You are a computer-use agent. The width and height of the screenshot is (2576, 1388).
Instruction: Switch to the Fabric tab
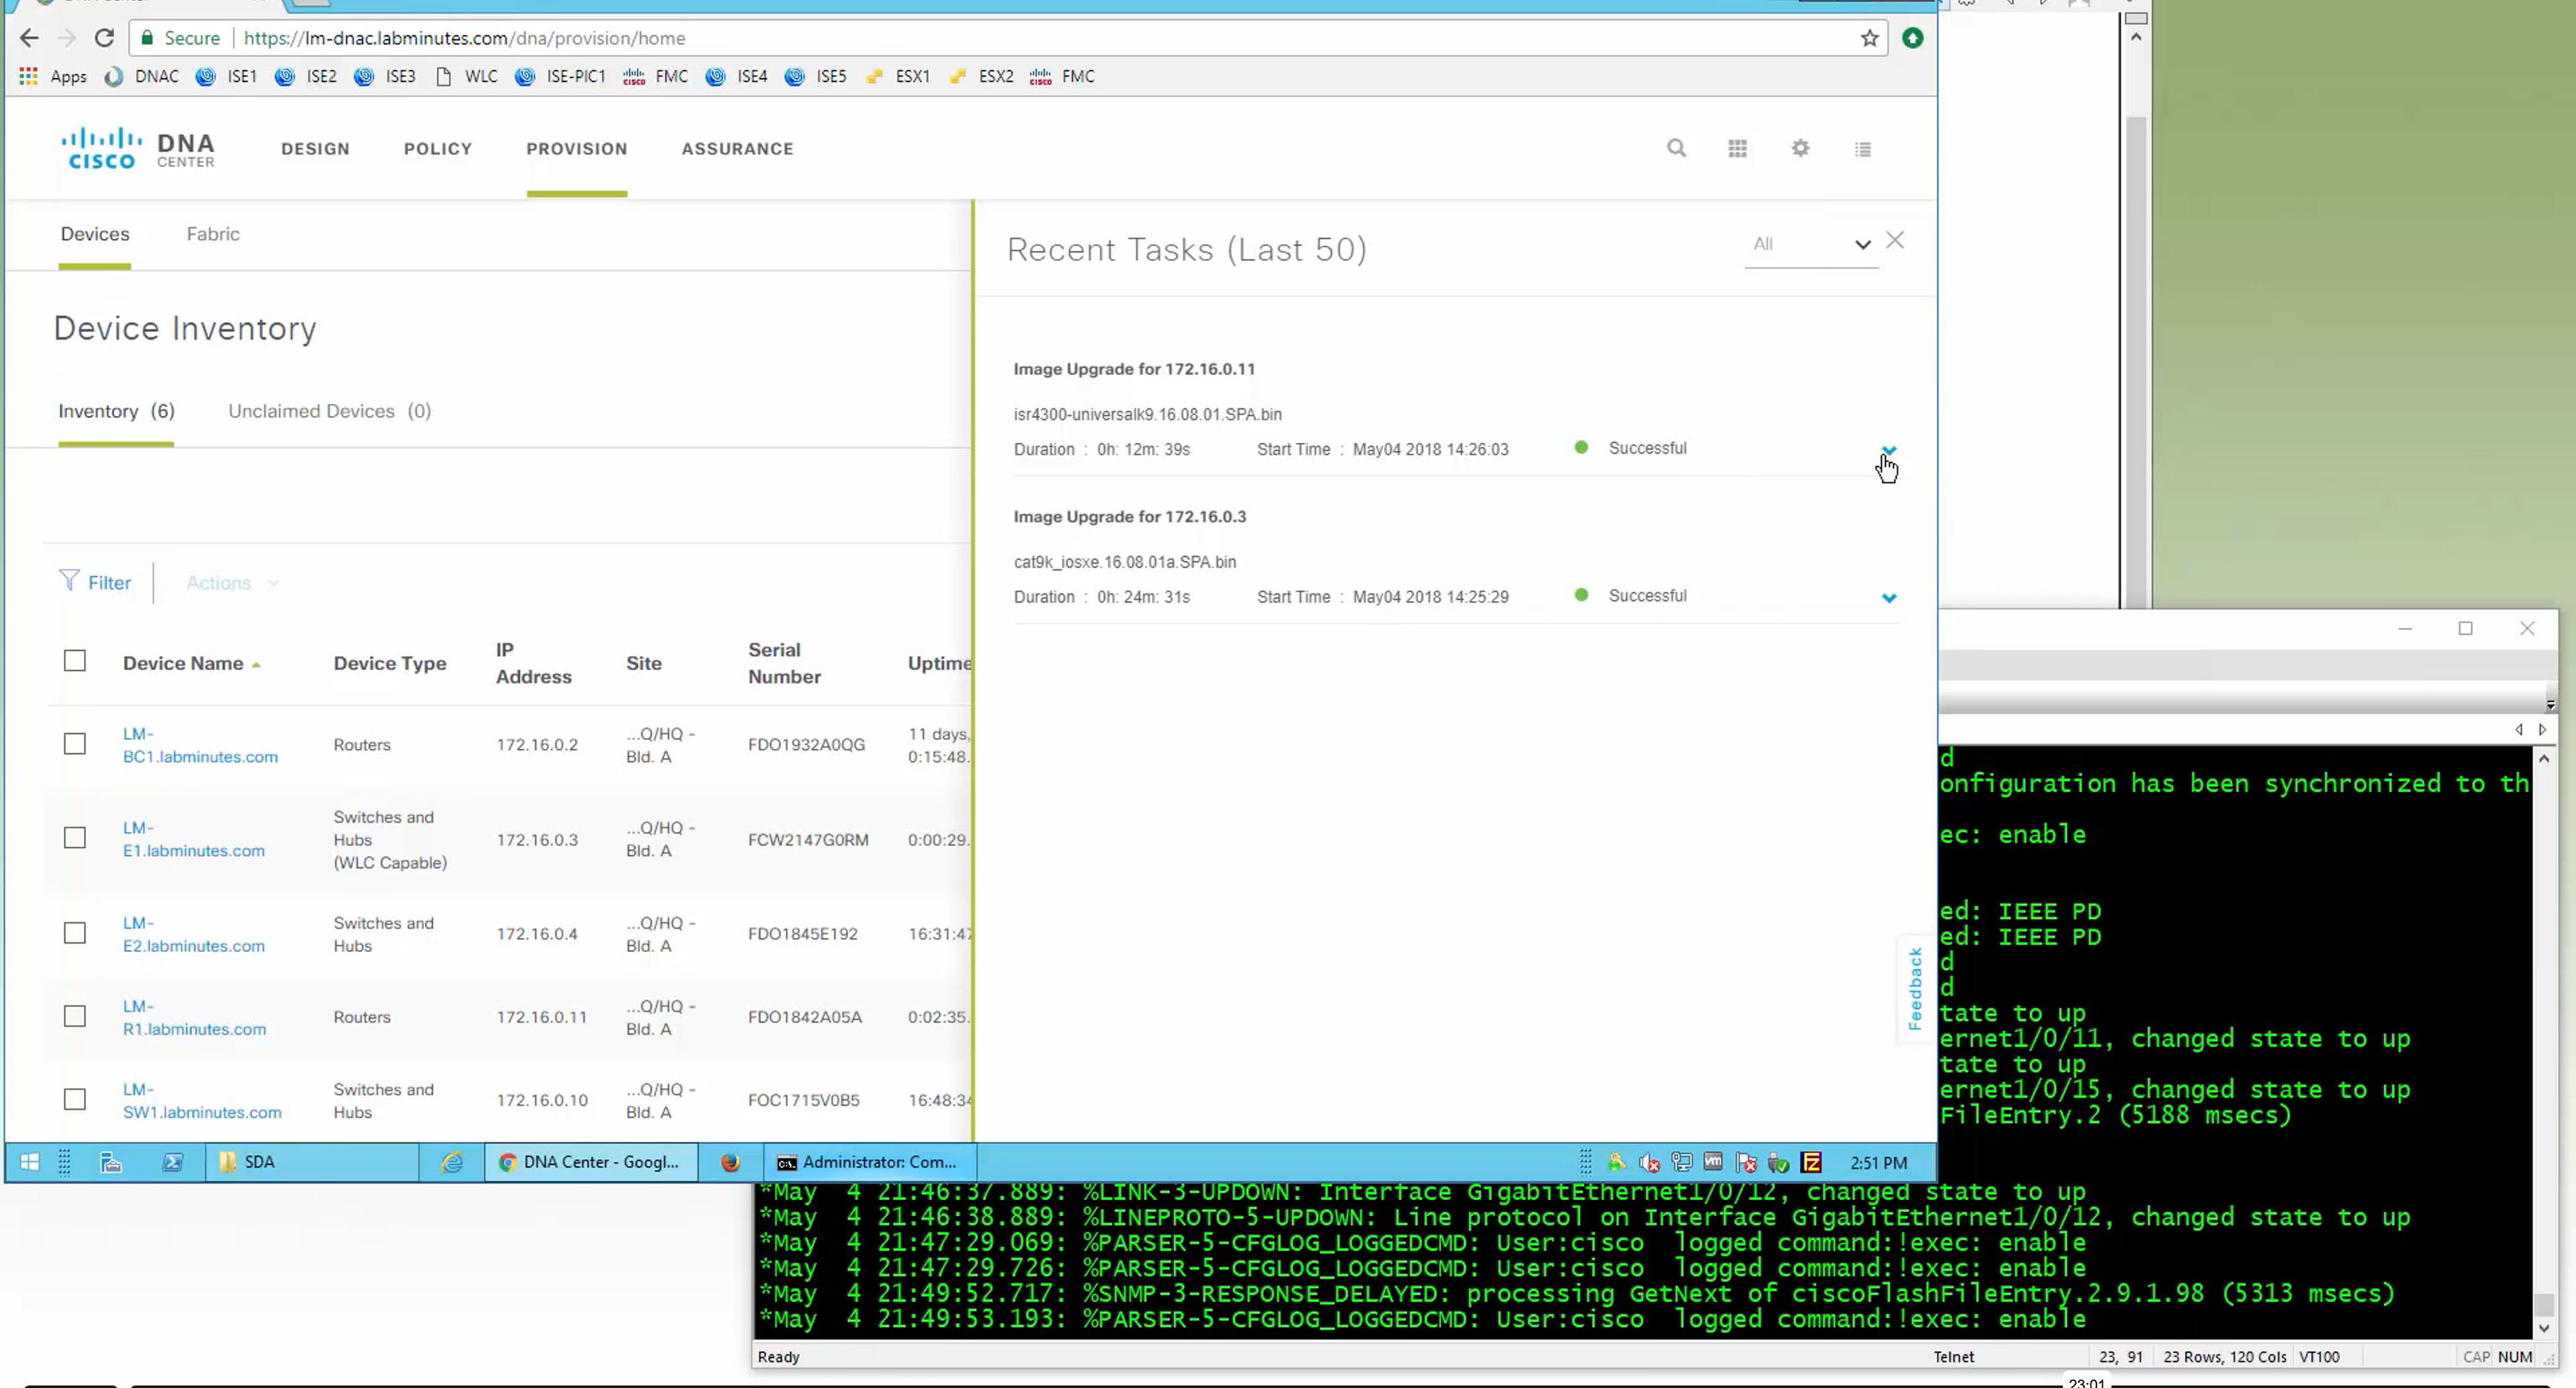click(212, 234)
